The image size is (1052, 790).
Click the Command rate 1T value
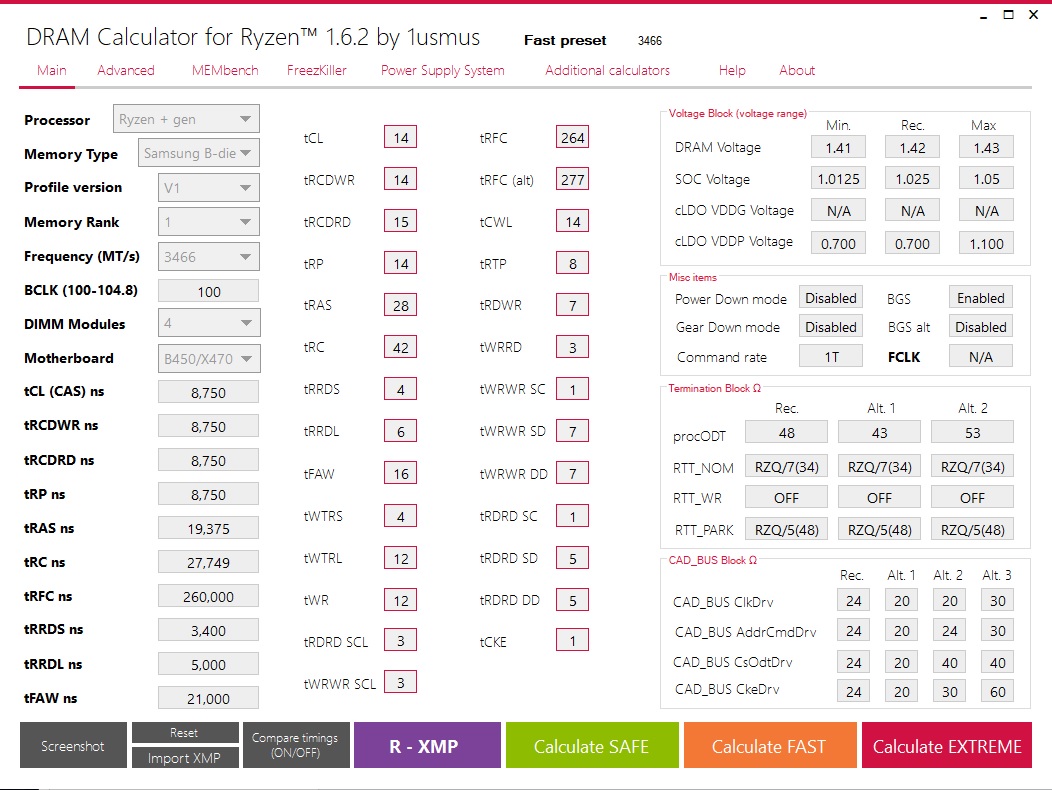click(x=831, y=356)
